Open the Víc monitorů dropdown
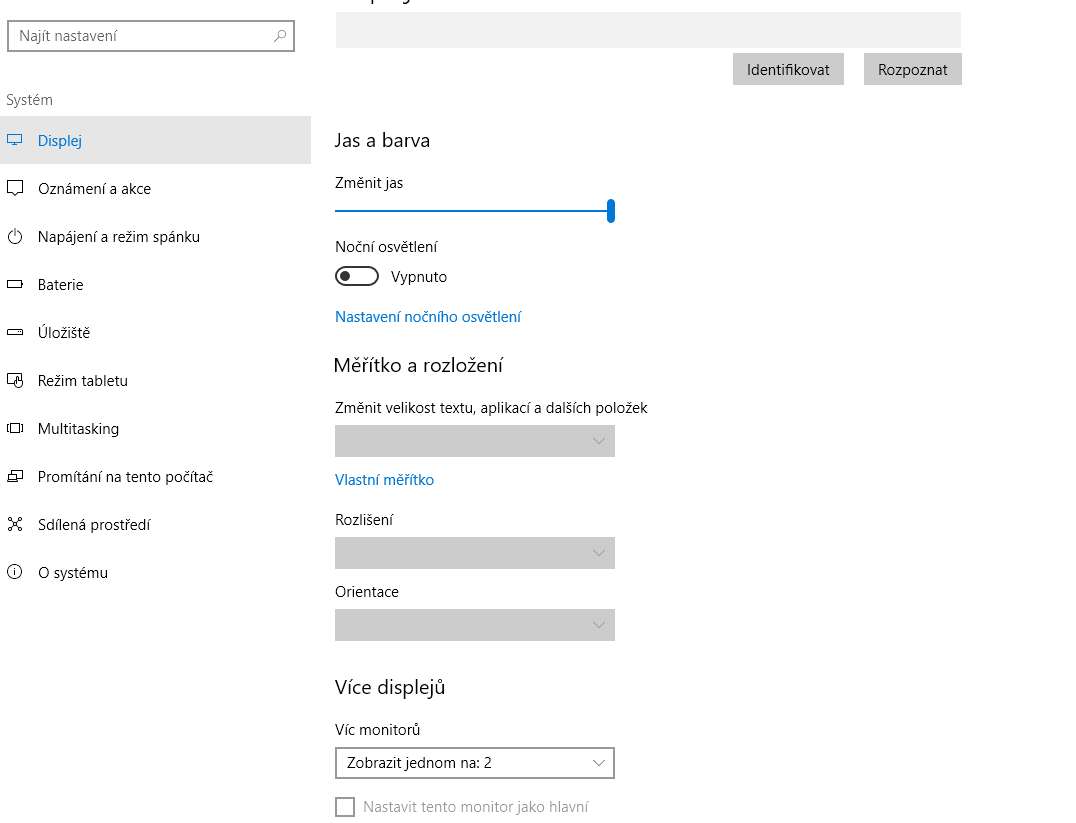 coord(474,763)
